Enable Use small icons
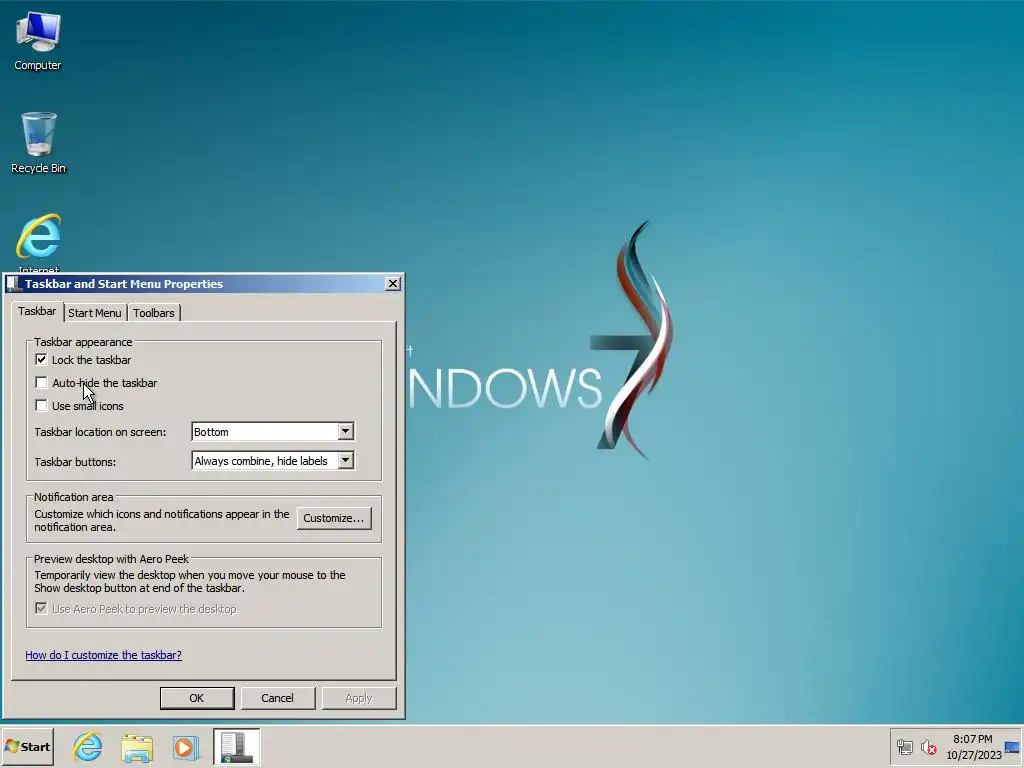This screenshot has height=768, width=1024. [x=41, y=406]
